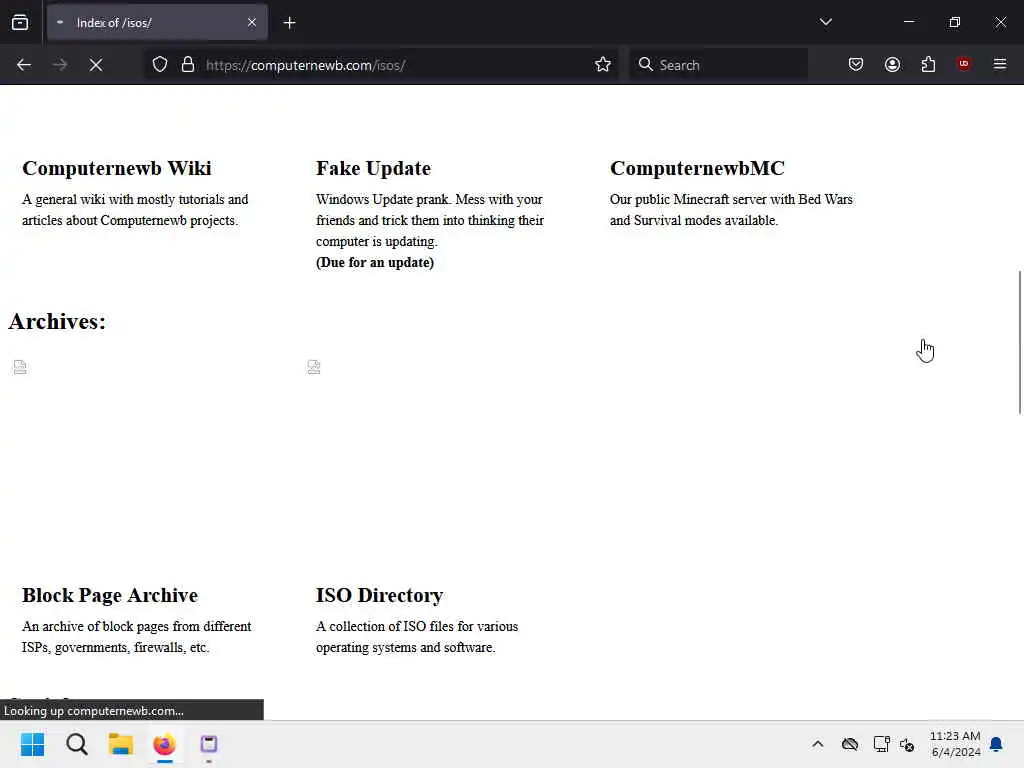
Task: Click broken image above ISO Directory
Action: (314, 367)
